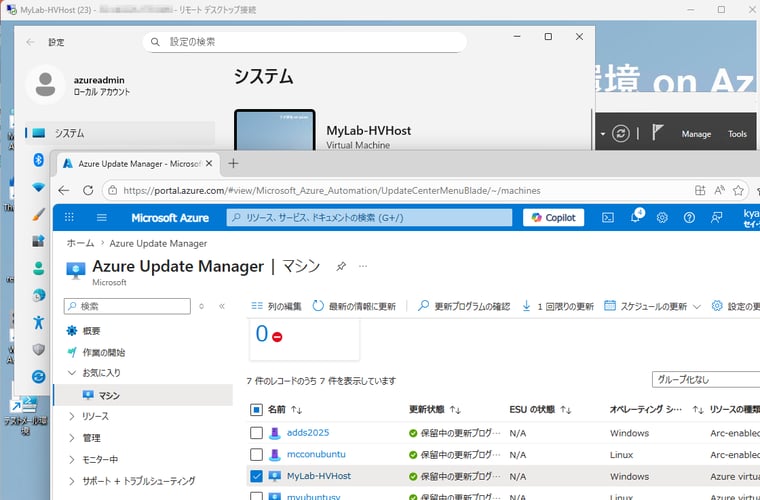Open the スケジュールの更新 dropdown
The width and height of the screenshot is (760, 500).
tap(652, 306)
